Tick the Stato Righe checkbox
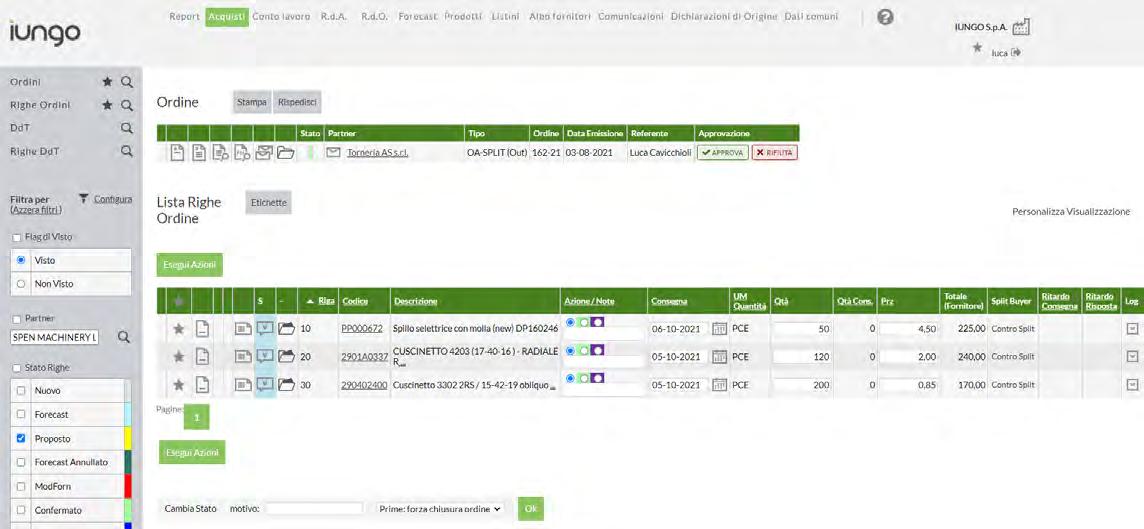This screenshot has width=1144, height=529. 16,368
